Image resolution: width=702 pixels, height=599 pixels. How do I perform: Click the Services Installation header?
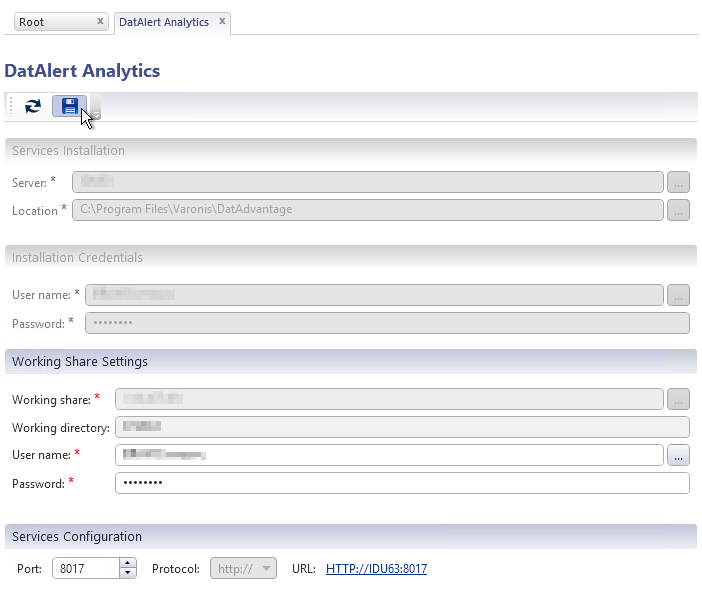[351, 150]
